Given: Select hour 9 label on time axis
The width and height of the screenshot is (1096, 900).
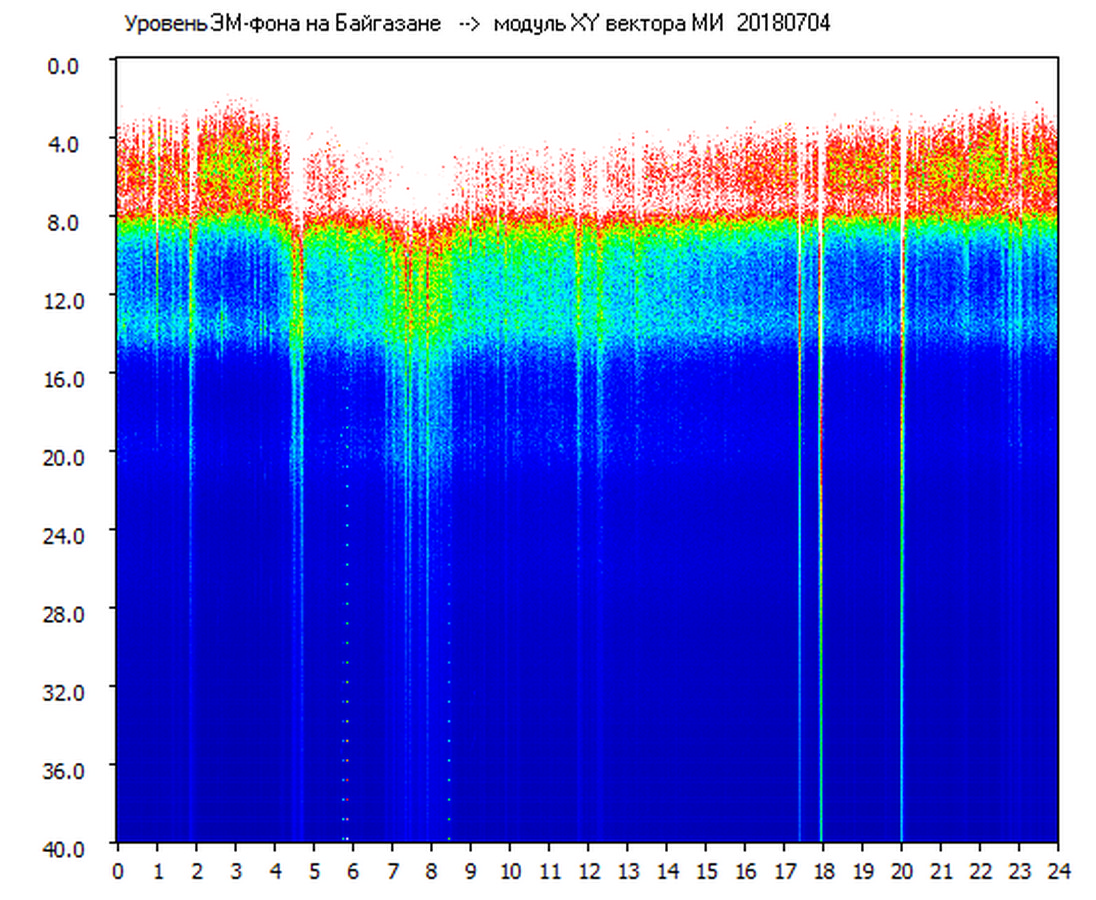Looking at the screenshot, I should 470,870.
